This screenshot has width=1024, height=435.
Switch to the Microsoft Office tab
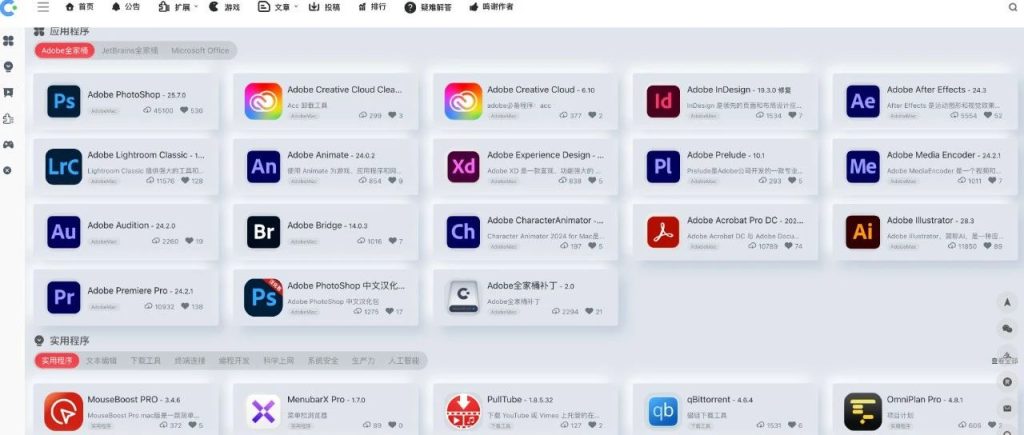point(200,50)
